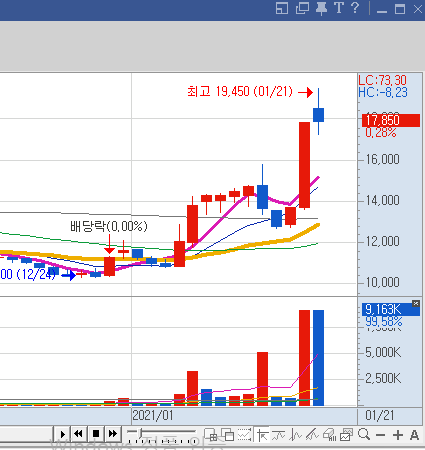This screenshot has height=450, width=425.
Task: Close the volume pane with its x button
Action: (416, 303)
